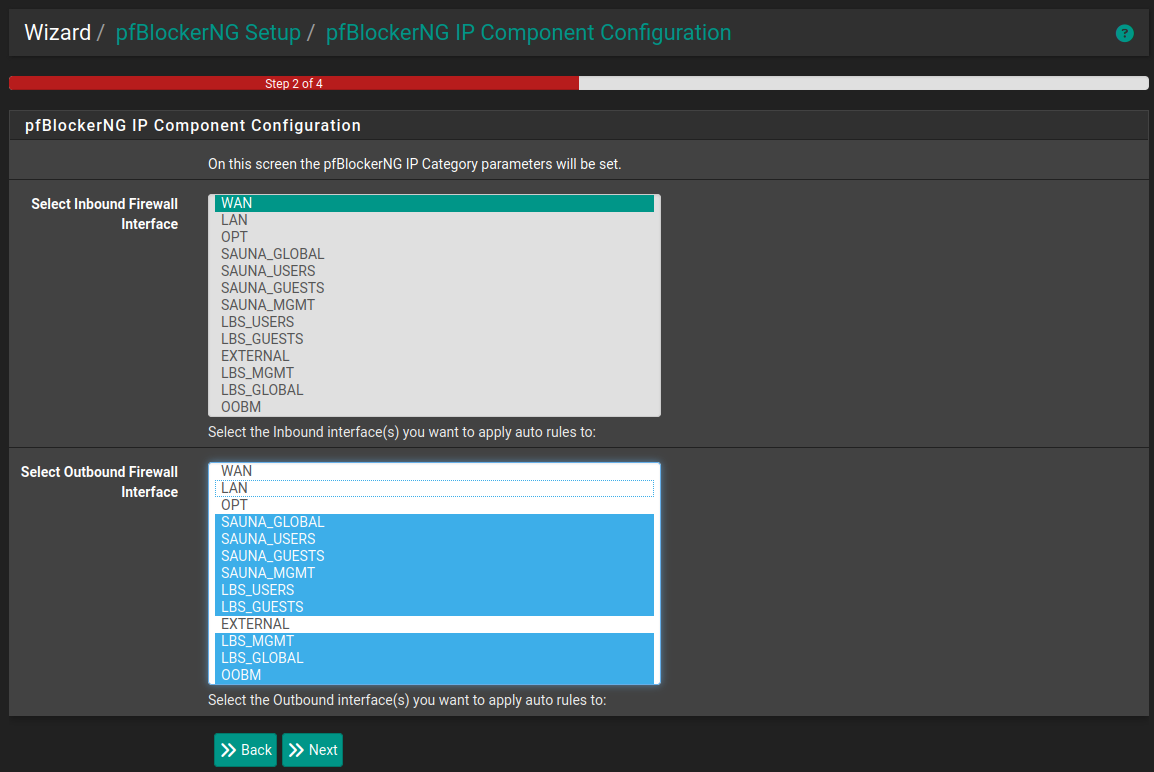The height and width of the screenshot is (772, 1154).
Task: Select OPT in Outbound interface list
Action: (434, 505)
